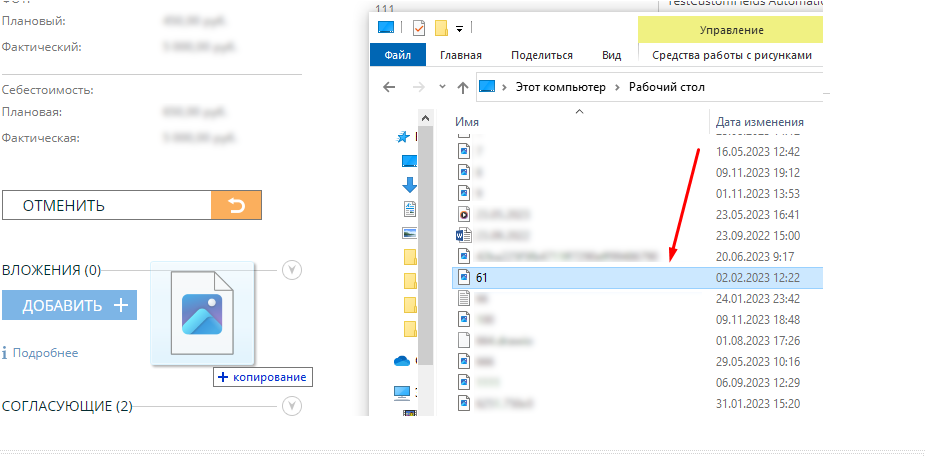
Task: Open Средства работы с рисунками tab
Action: [x=729, y=56]
